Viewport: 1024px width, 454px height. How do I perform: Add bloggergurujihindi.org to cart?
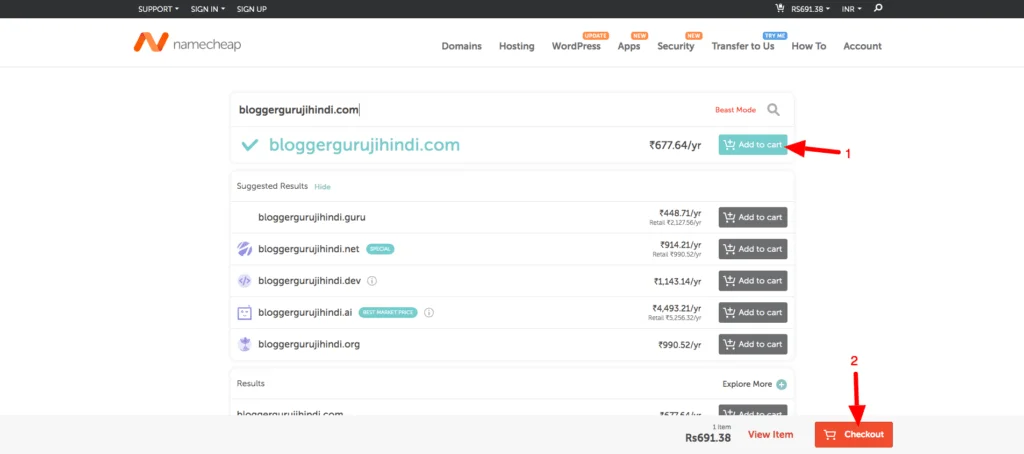click(x=753, y=344)
